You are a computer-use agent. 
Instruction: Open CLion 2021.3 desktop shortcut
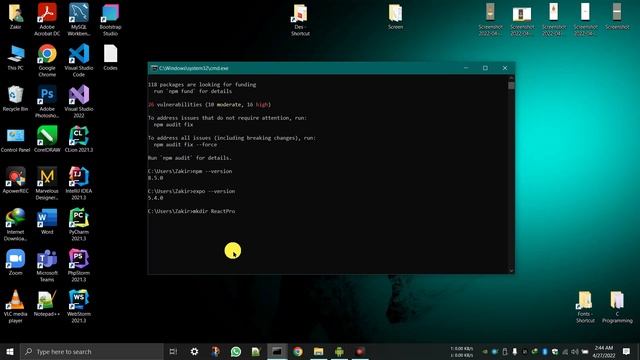pyautogui.click(x=79, y=140)
